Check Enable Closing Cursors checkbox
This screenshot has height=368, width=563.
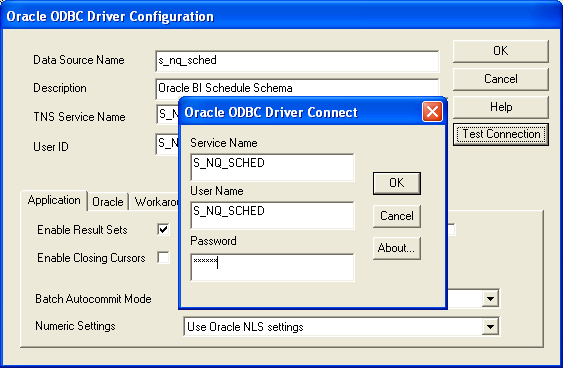tap(163, 257)
